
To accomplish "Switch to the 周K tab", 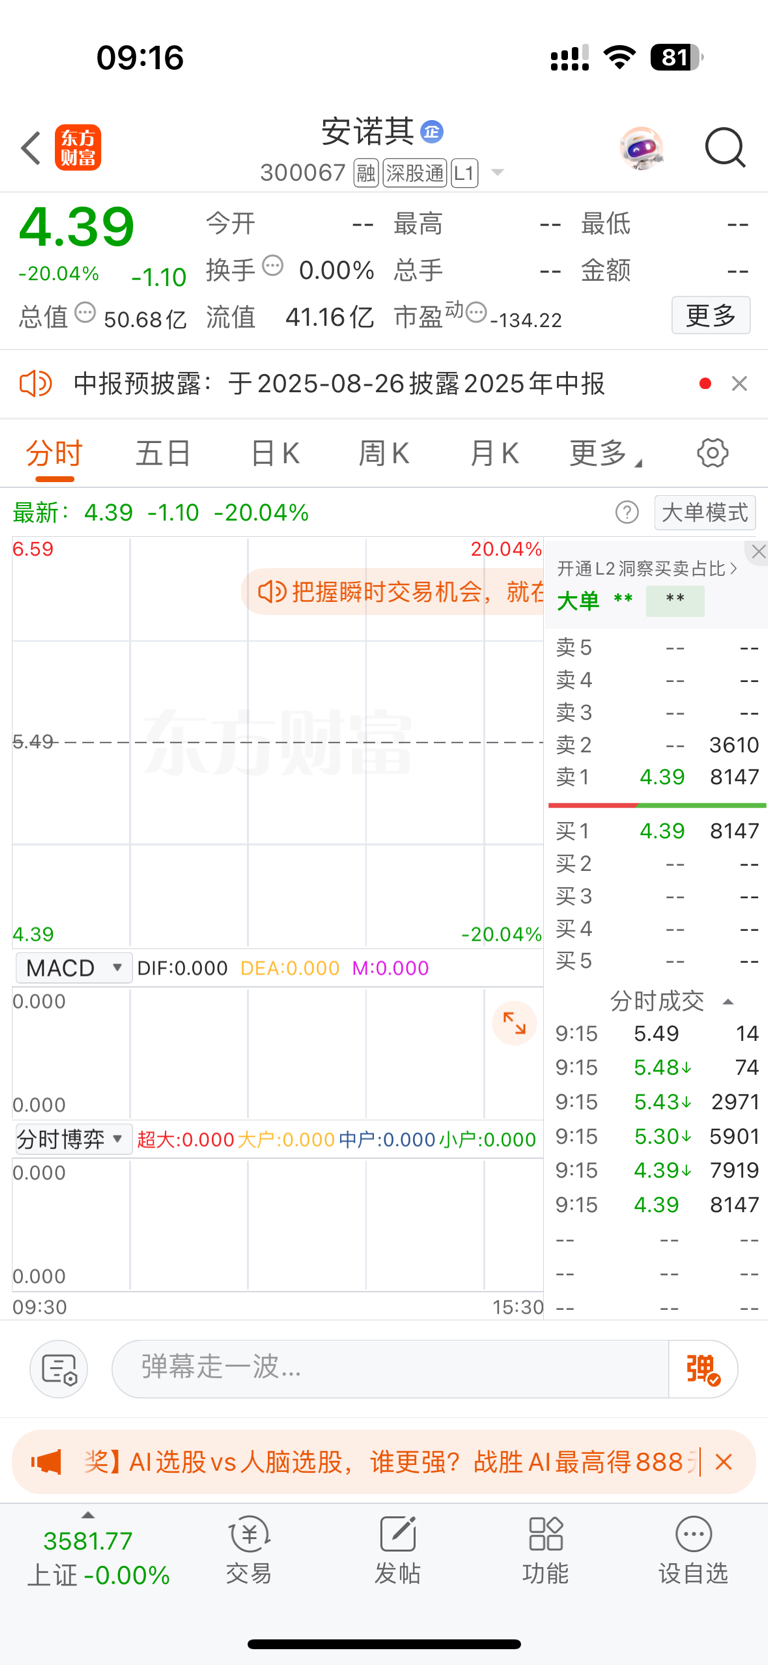I will point(384,454).
